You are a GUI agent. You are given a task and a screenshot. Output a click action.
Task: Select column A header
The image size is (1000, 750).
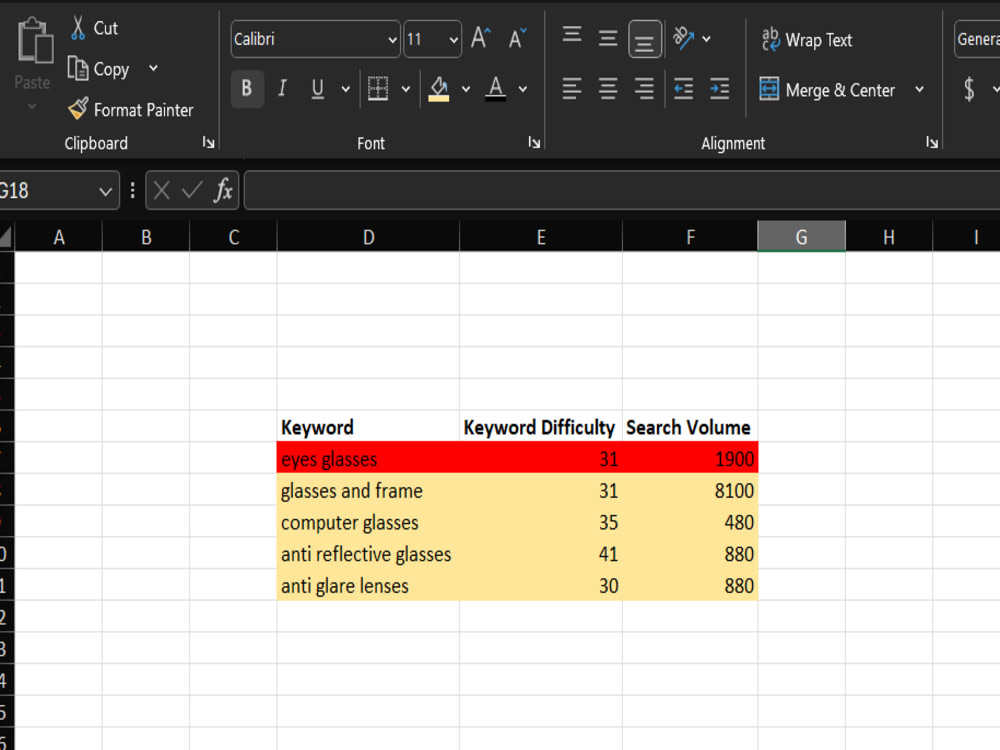click(x=59, y=237)
